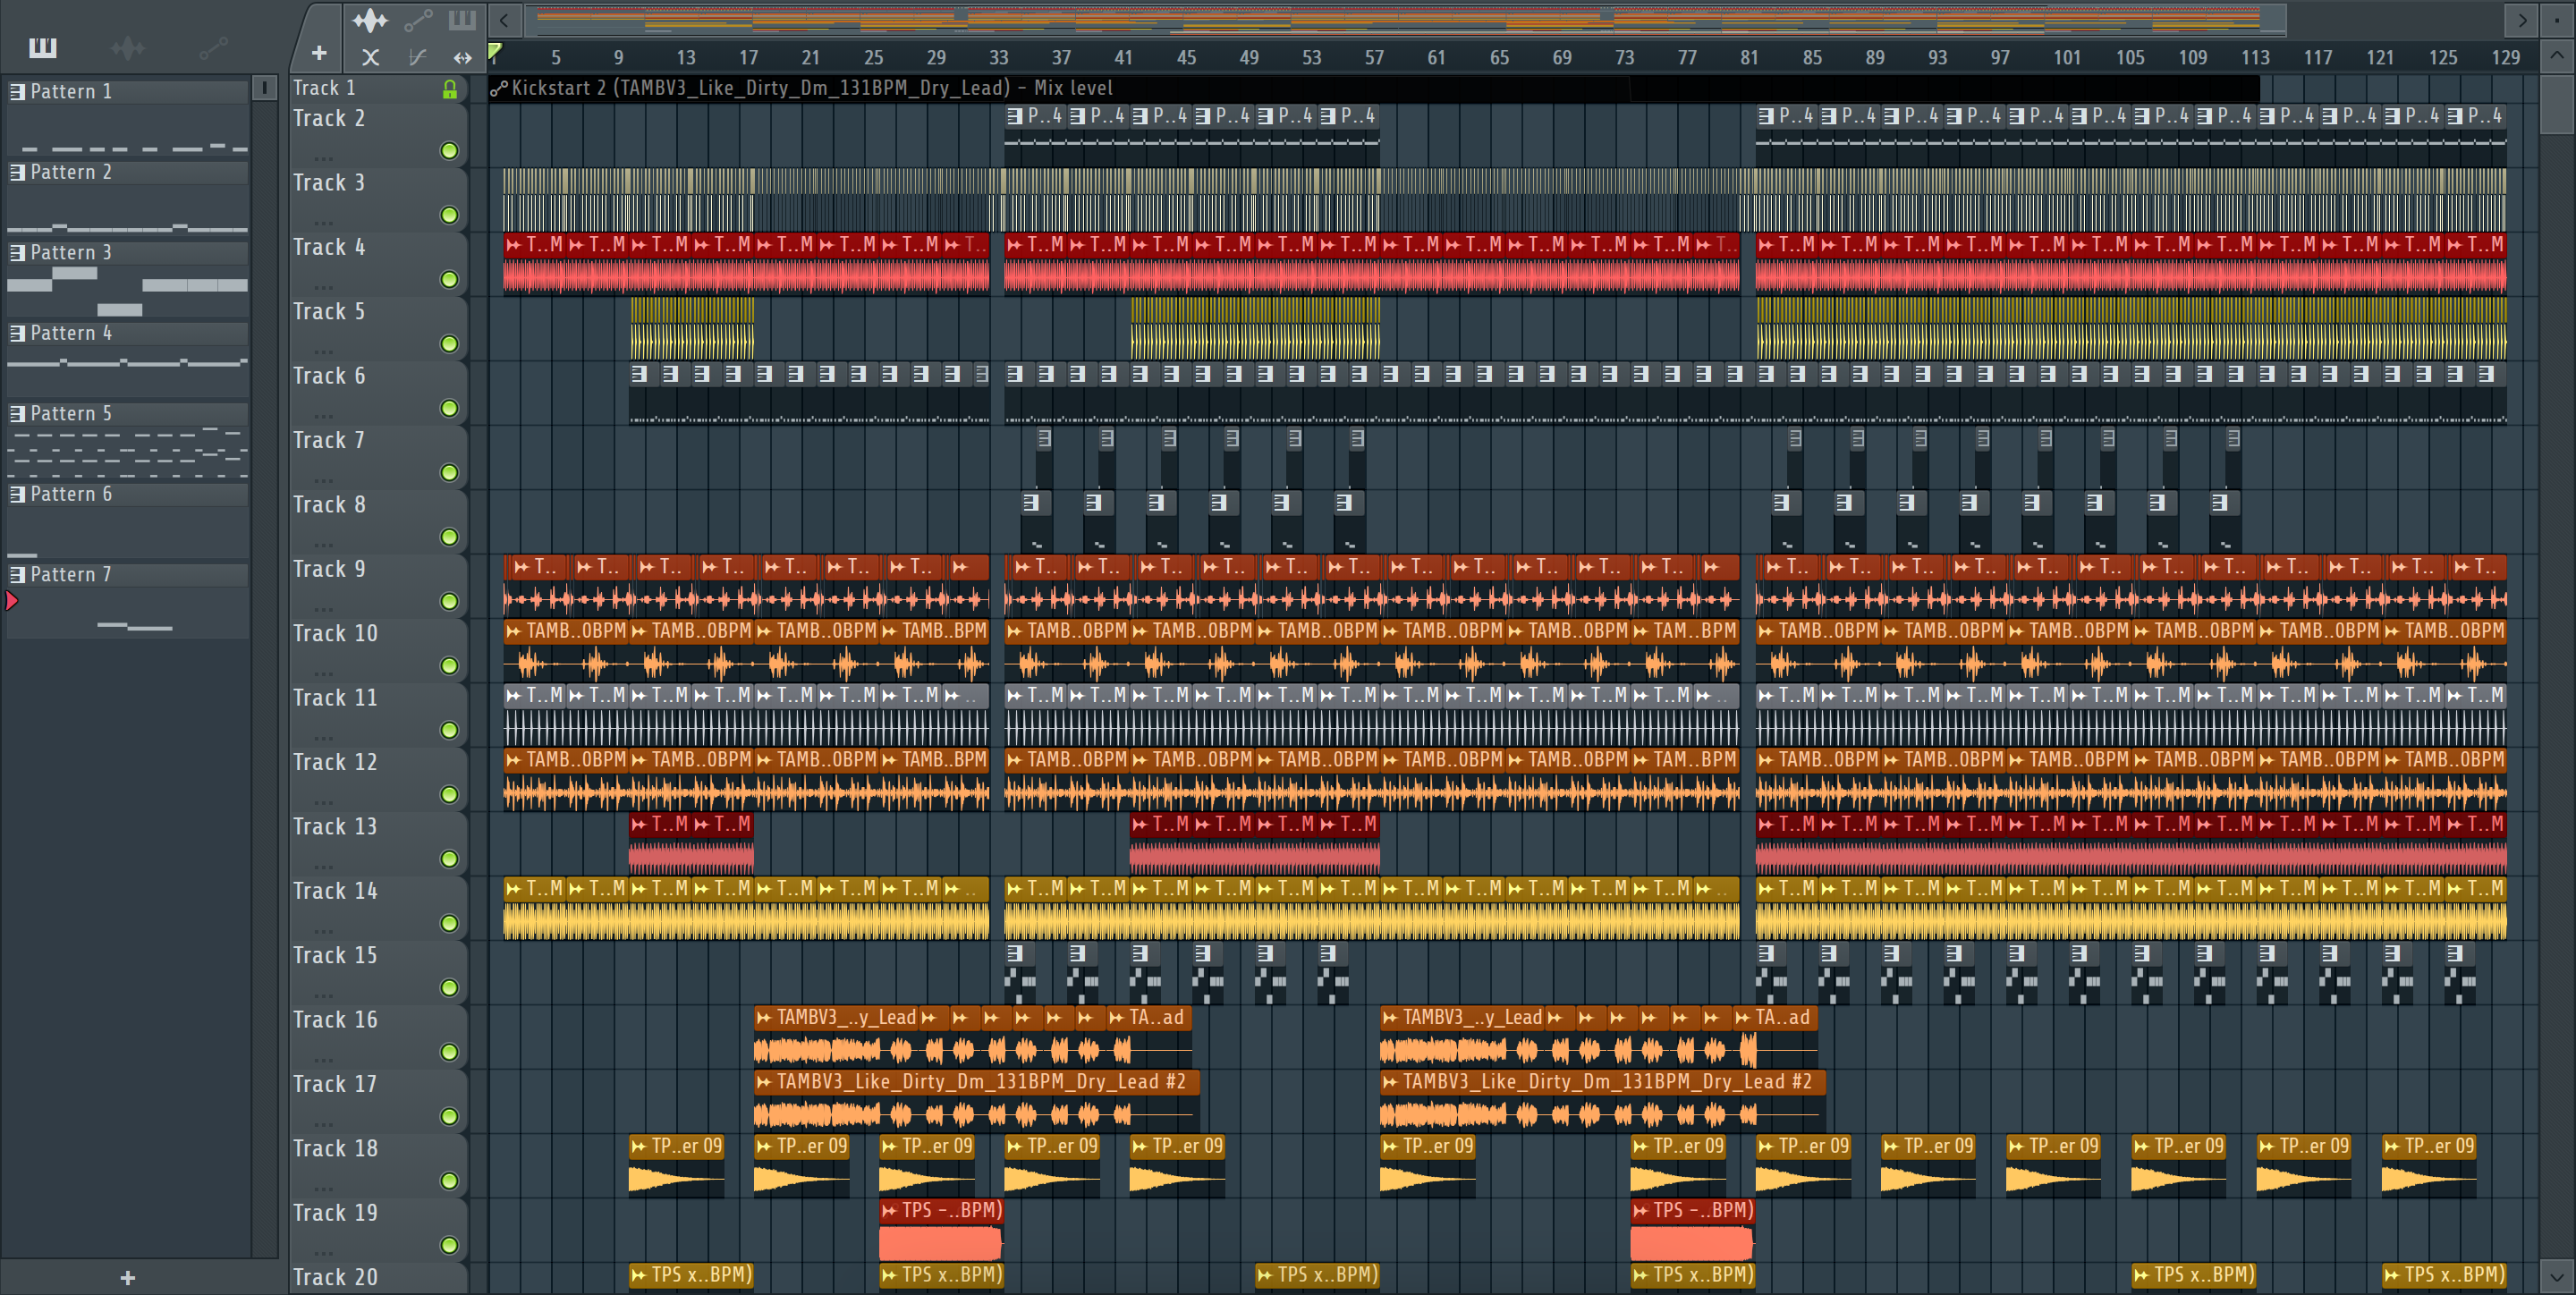
Task: Add new pattern with plus at picker bottom
Action: tap(127, 1277)
